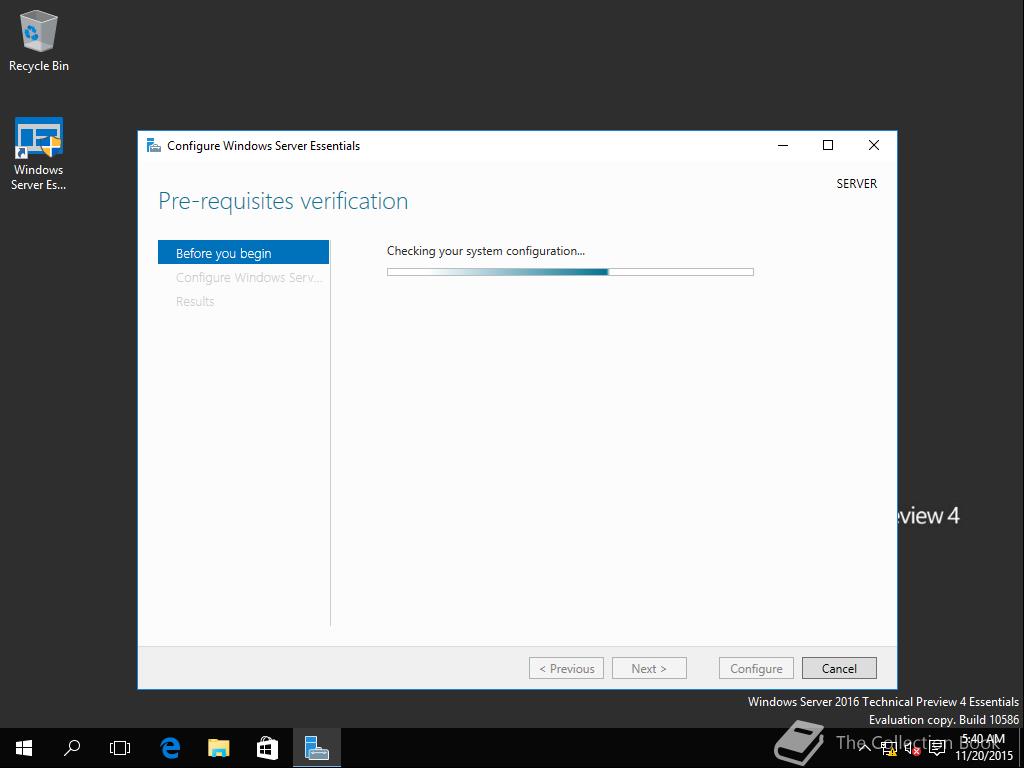Screen dimensions: 1024x768
Task: Click the Checking your system configuration text
Action: click(x=486, y=251)
